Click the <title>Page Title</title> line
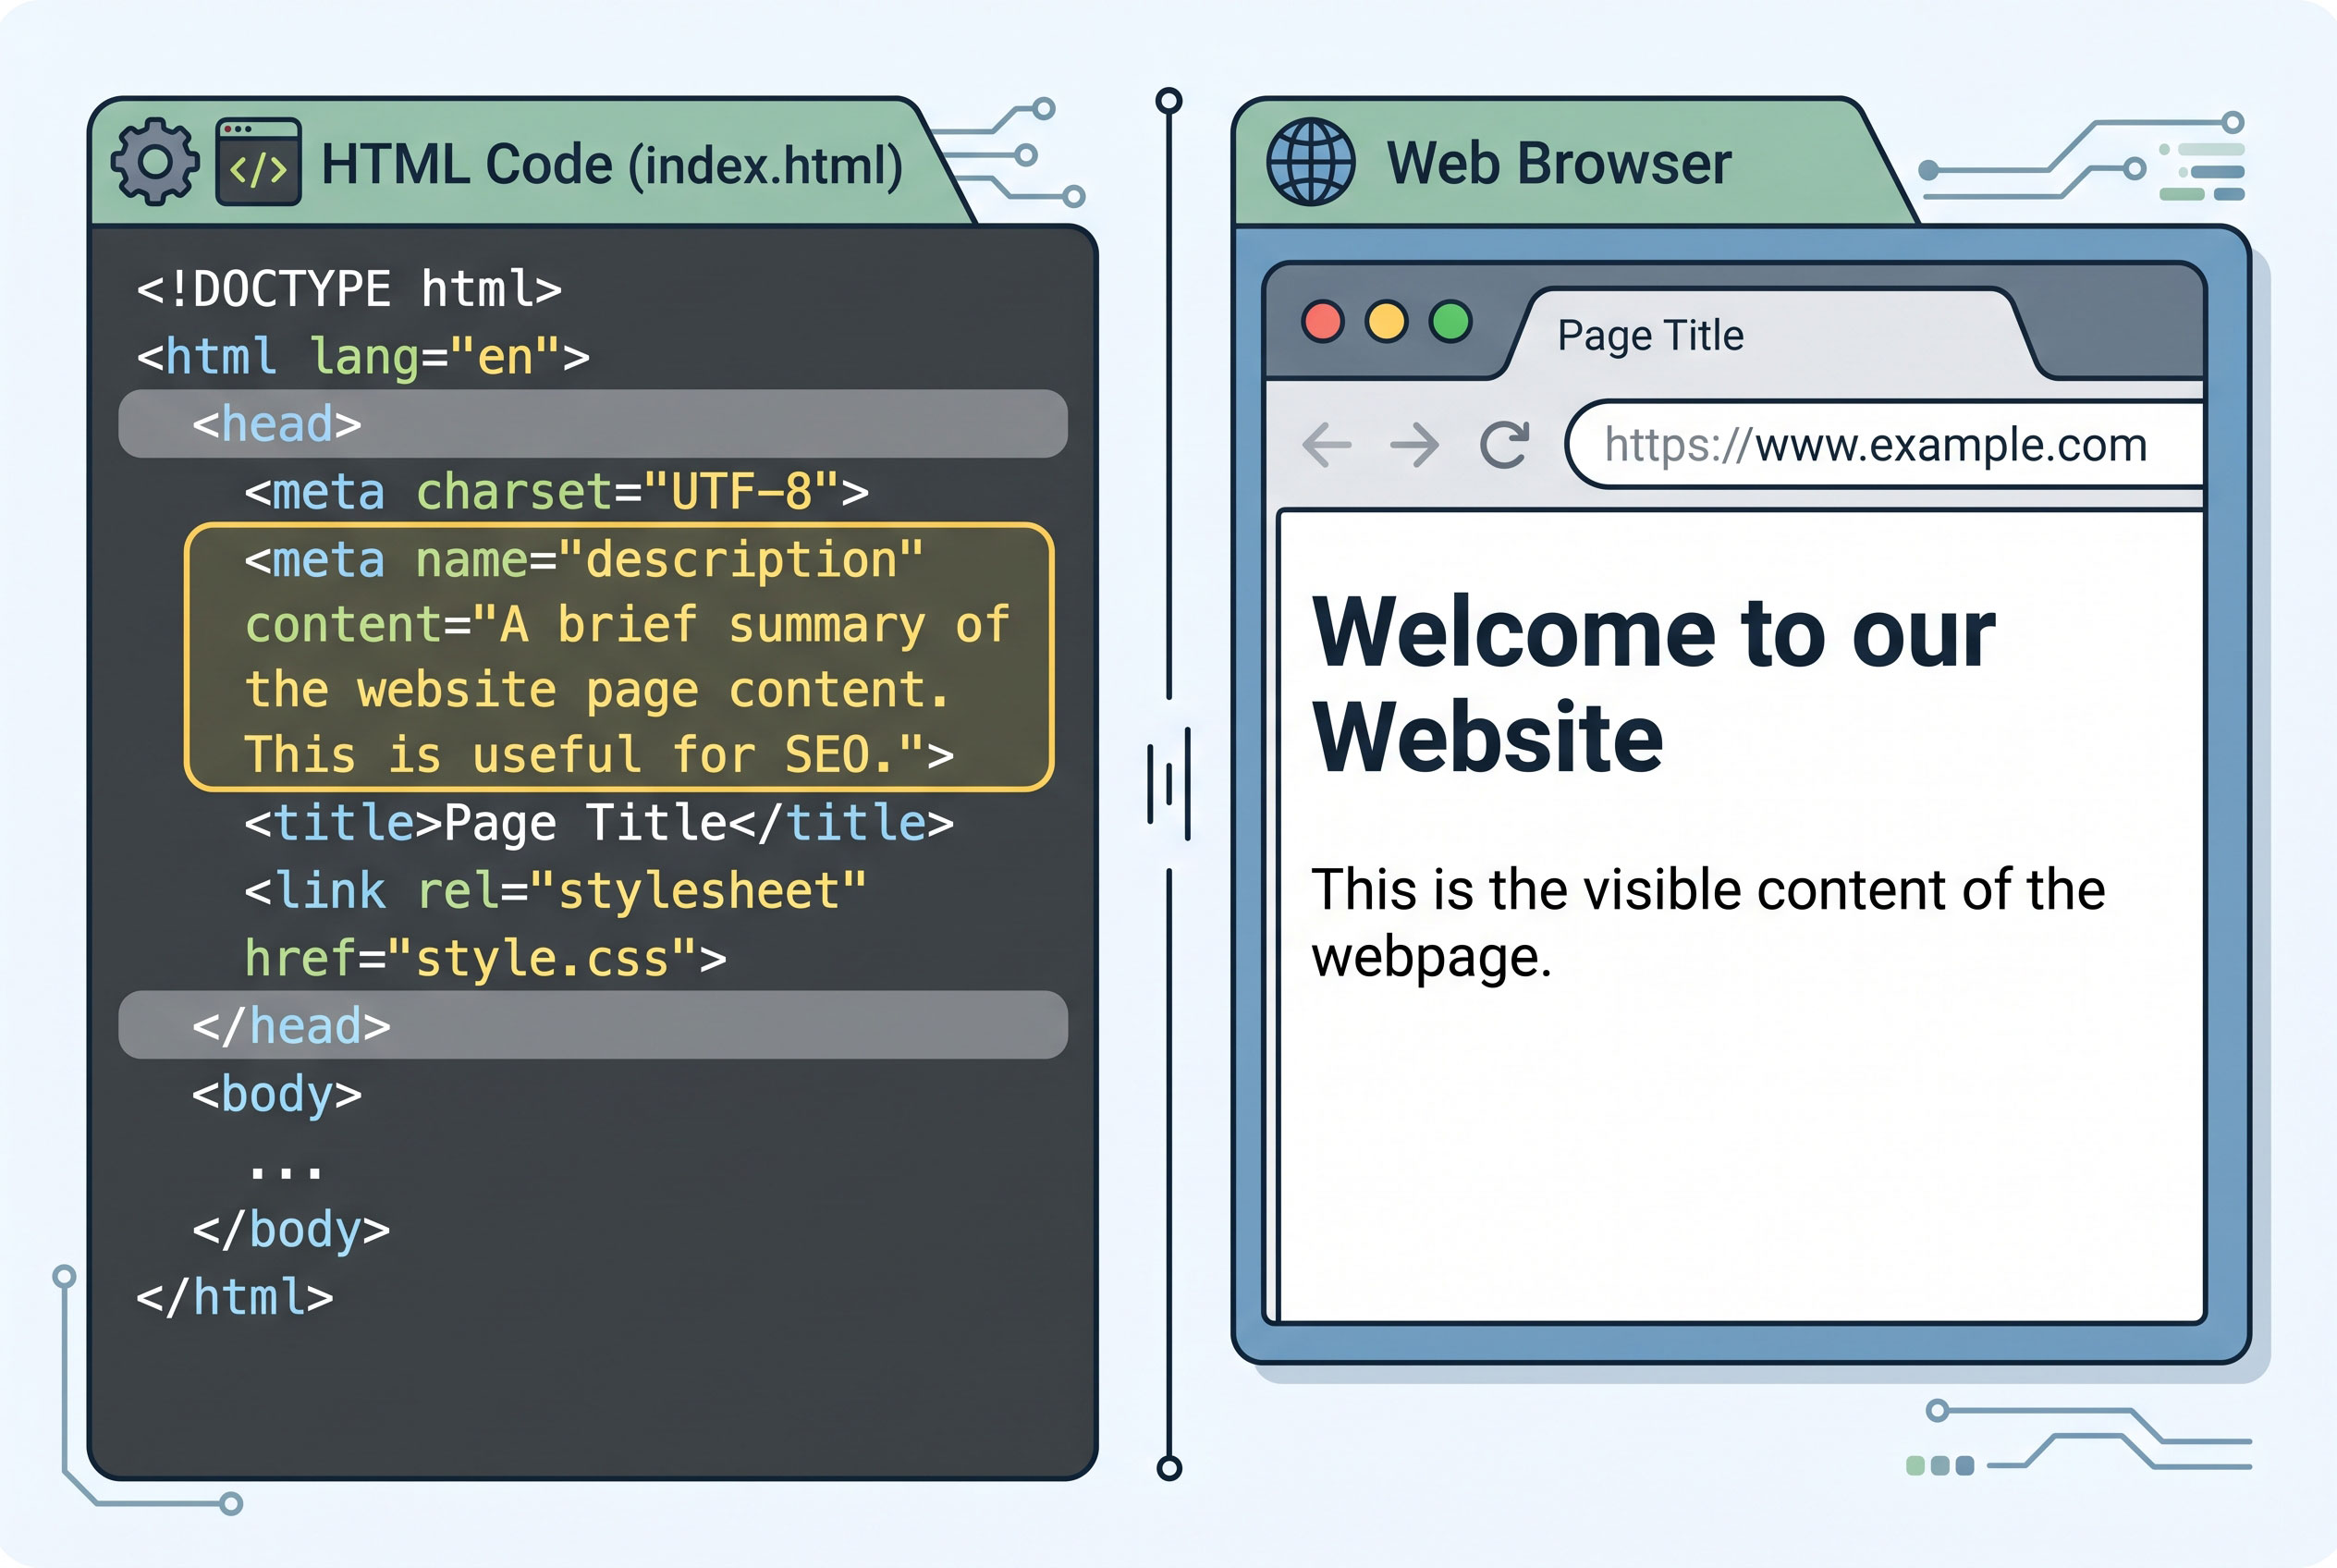2337x1568 pixels. pyautogui.click(x=600, y=823)
